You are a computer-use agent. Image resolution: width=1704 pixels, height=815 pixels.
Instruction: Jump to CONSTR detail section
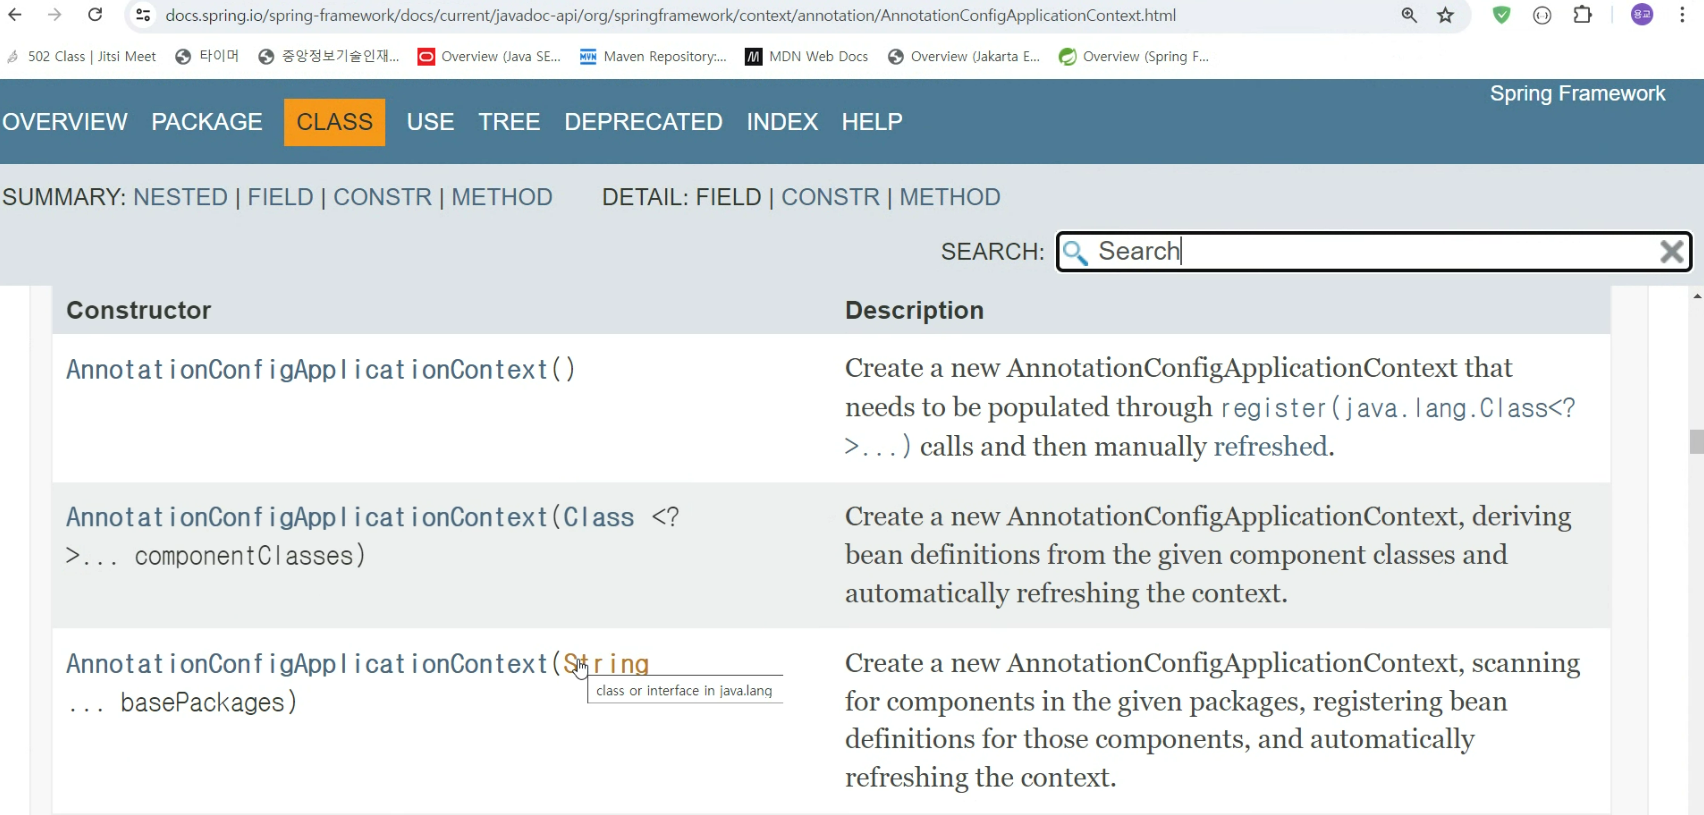830,197
